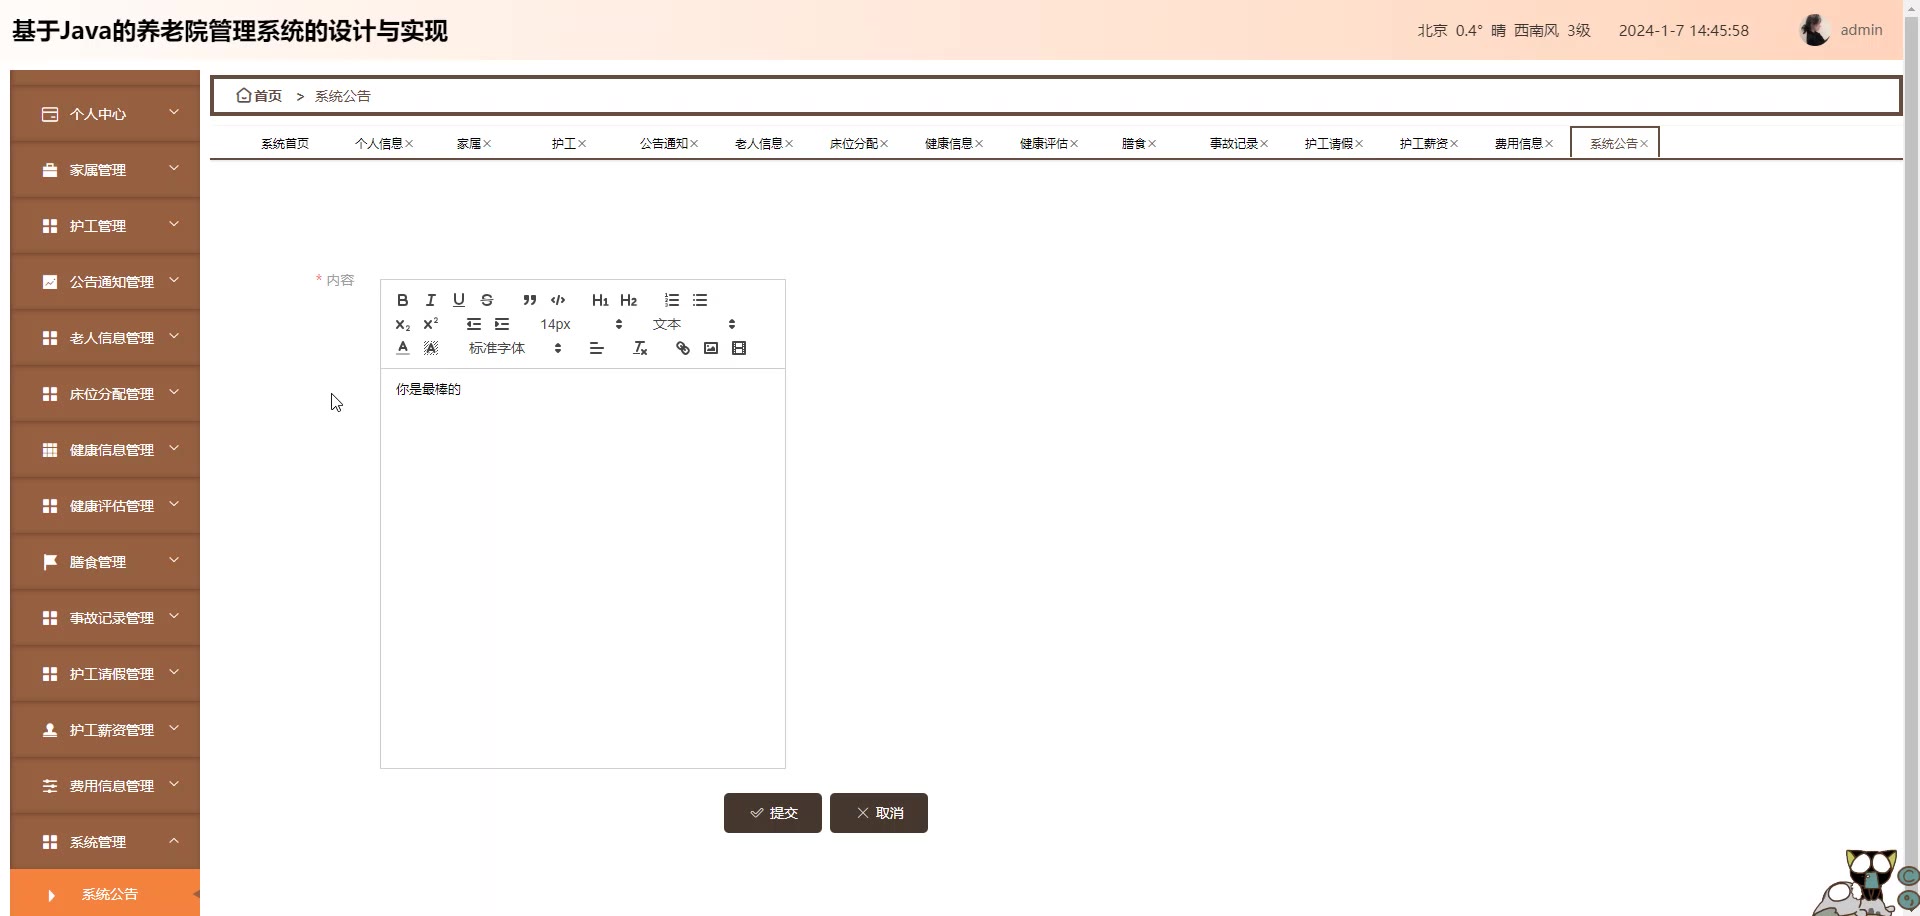
Task: Apply subscript formatting
Action: tap(402, 324)
